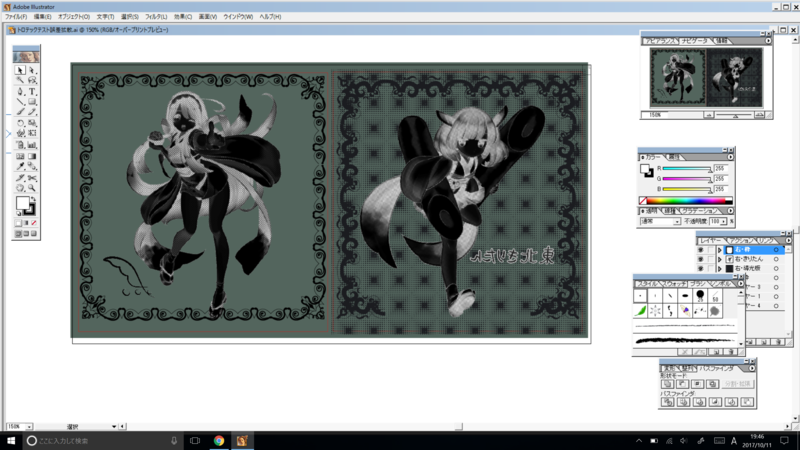The image size is (800, 450).
Task: Open the blending mode dropdown (通常)
Action: tap(660, 221)
